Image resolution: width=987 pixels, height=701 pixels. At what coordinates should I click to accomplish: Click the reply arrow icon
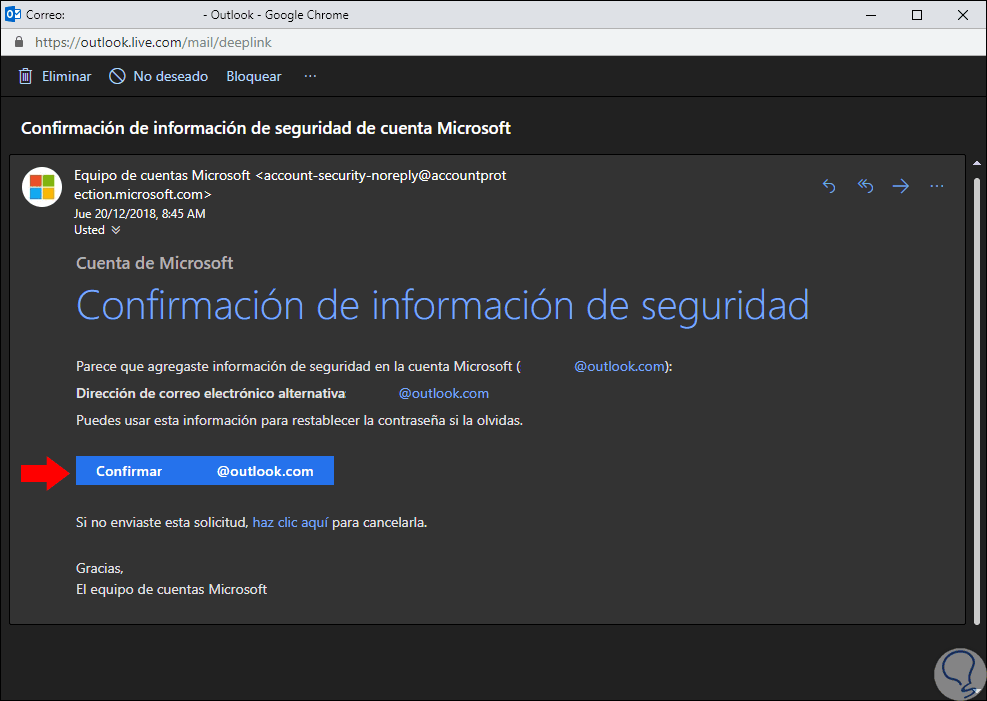829,186
